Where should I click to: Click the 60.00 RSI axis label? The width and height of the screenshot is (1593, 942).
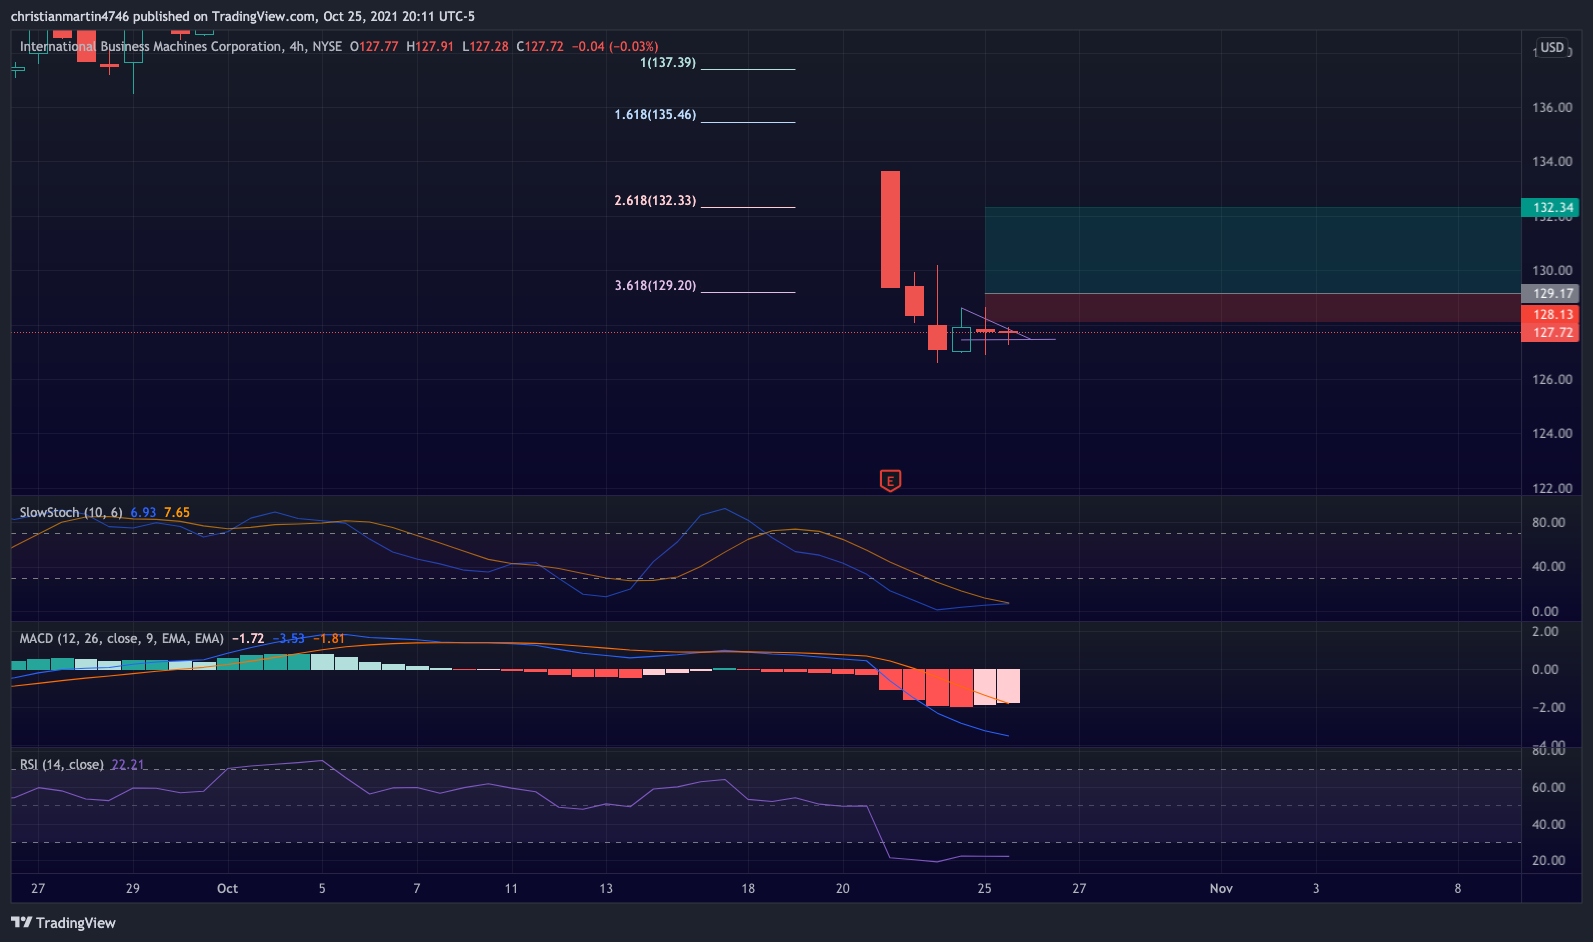coord(1548,787)
